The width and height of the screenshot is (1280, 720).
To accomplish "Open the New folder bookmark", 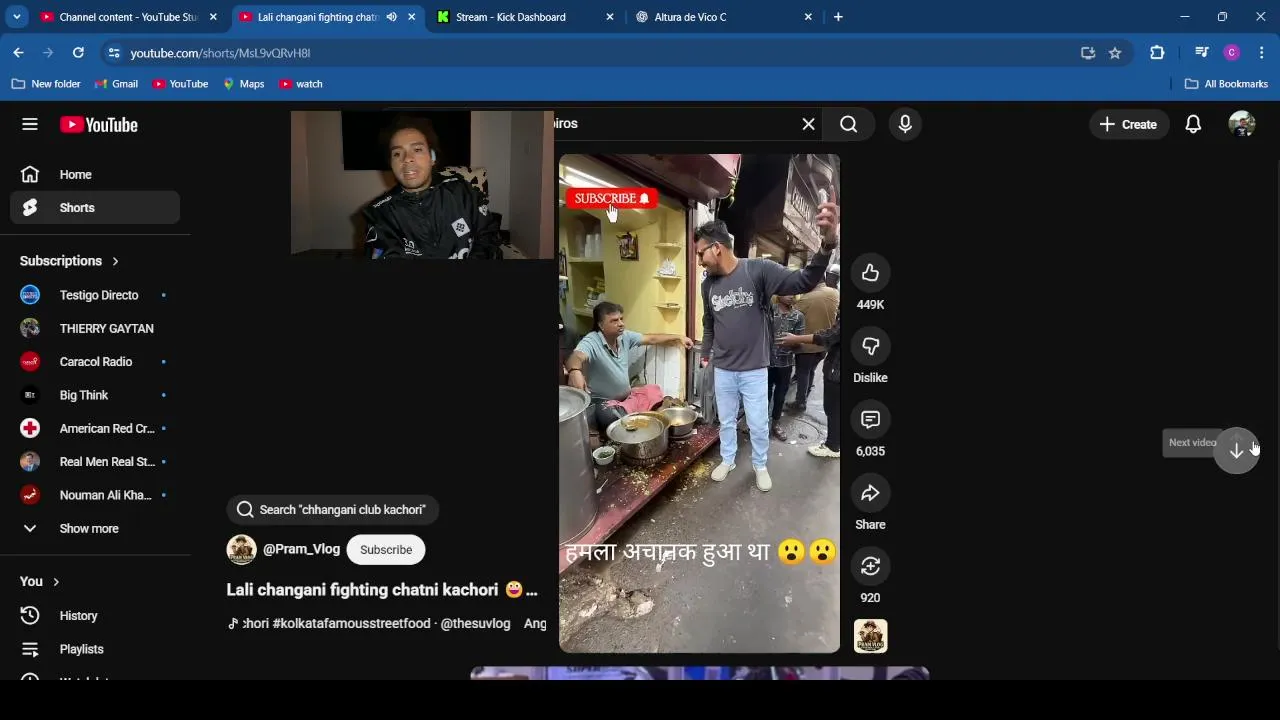I will 46,84.
